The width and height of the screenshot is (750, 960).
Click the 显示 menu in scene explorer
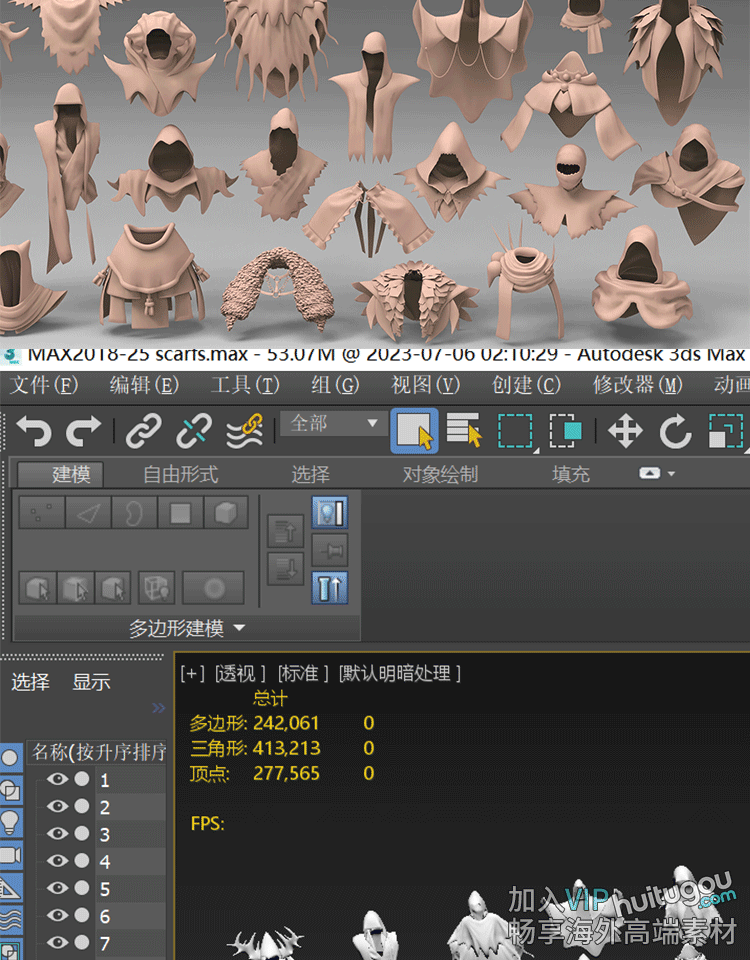pos(91,683)
